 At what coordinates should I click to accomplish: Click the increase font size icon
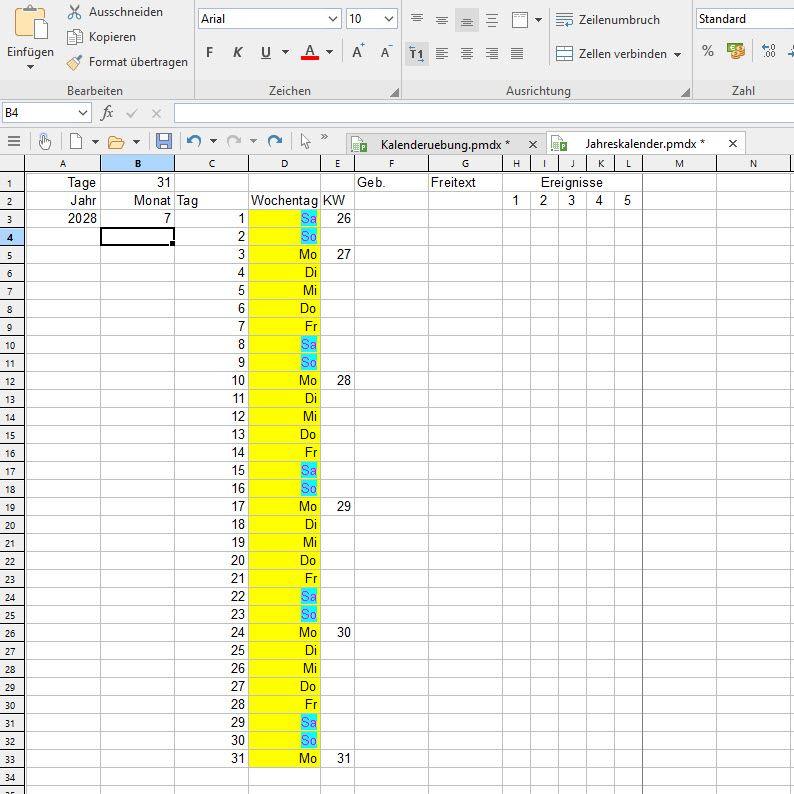point(358,52)
